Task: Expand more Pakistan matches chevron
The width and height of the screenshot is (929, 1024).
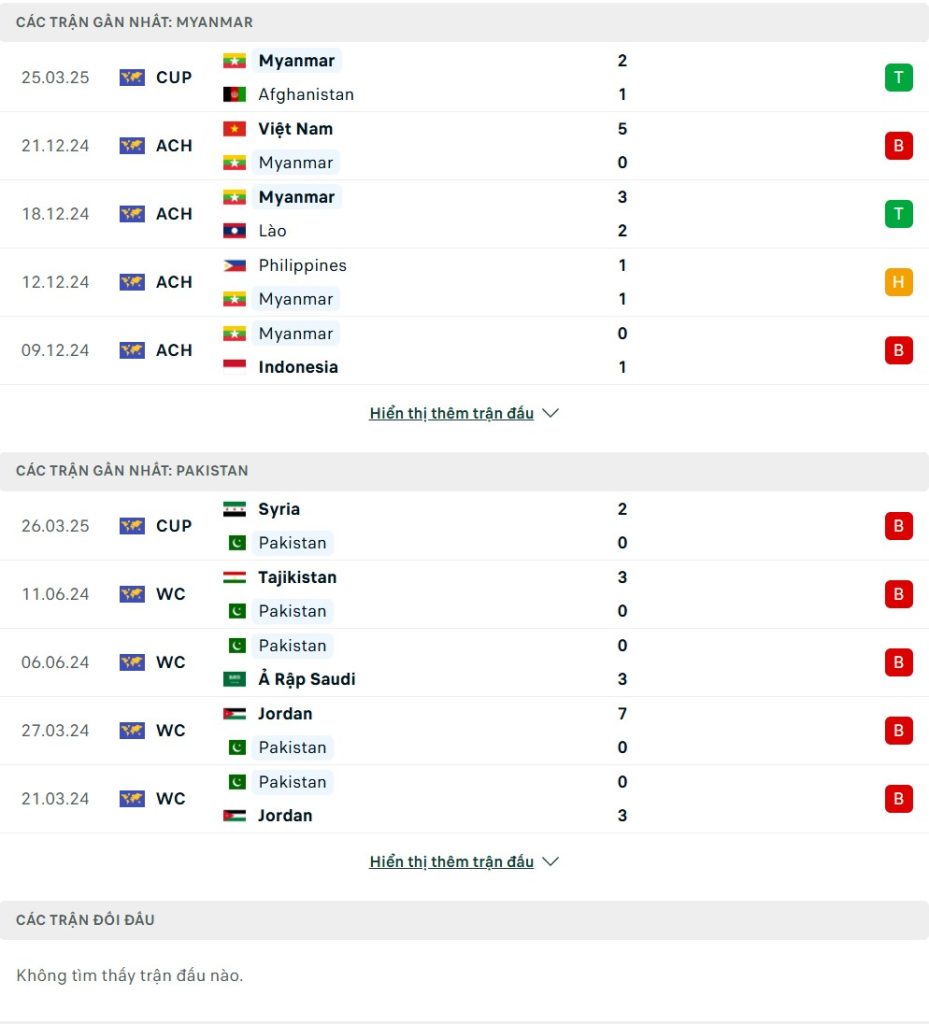Action: pyautogui.click(x=550, y=861)
